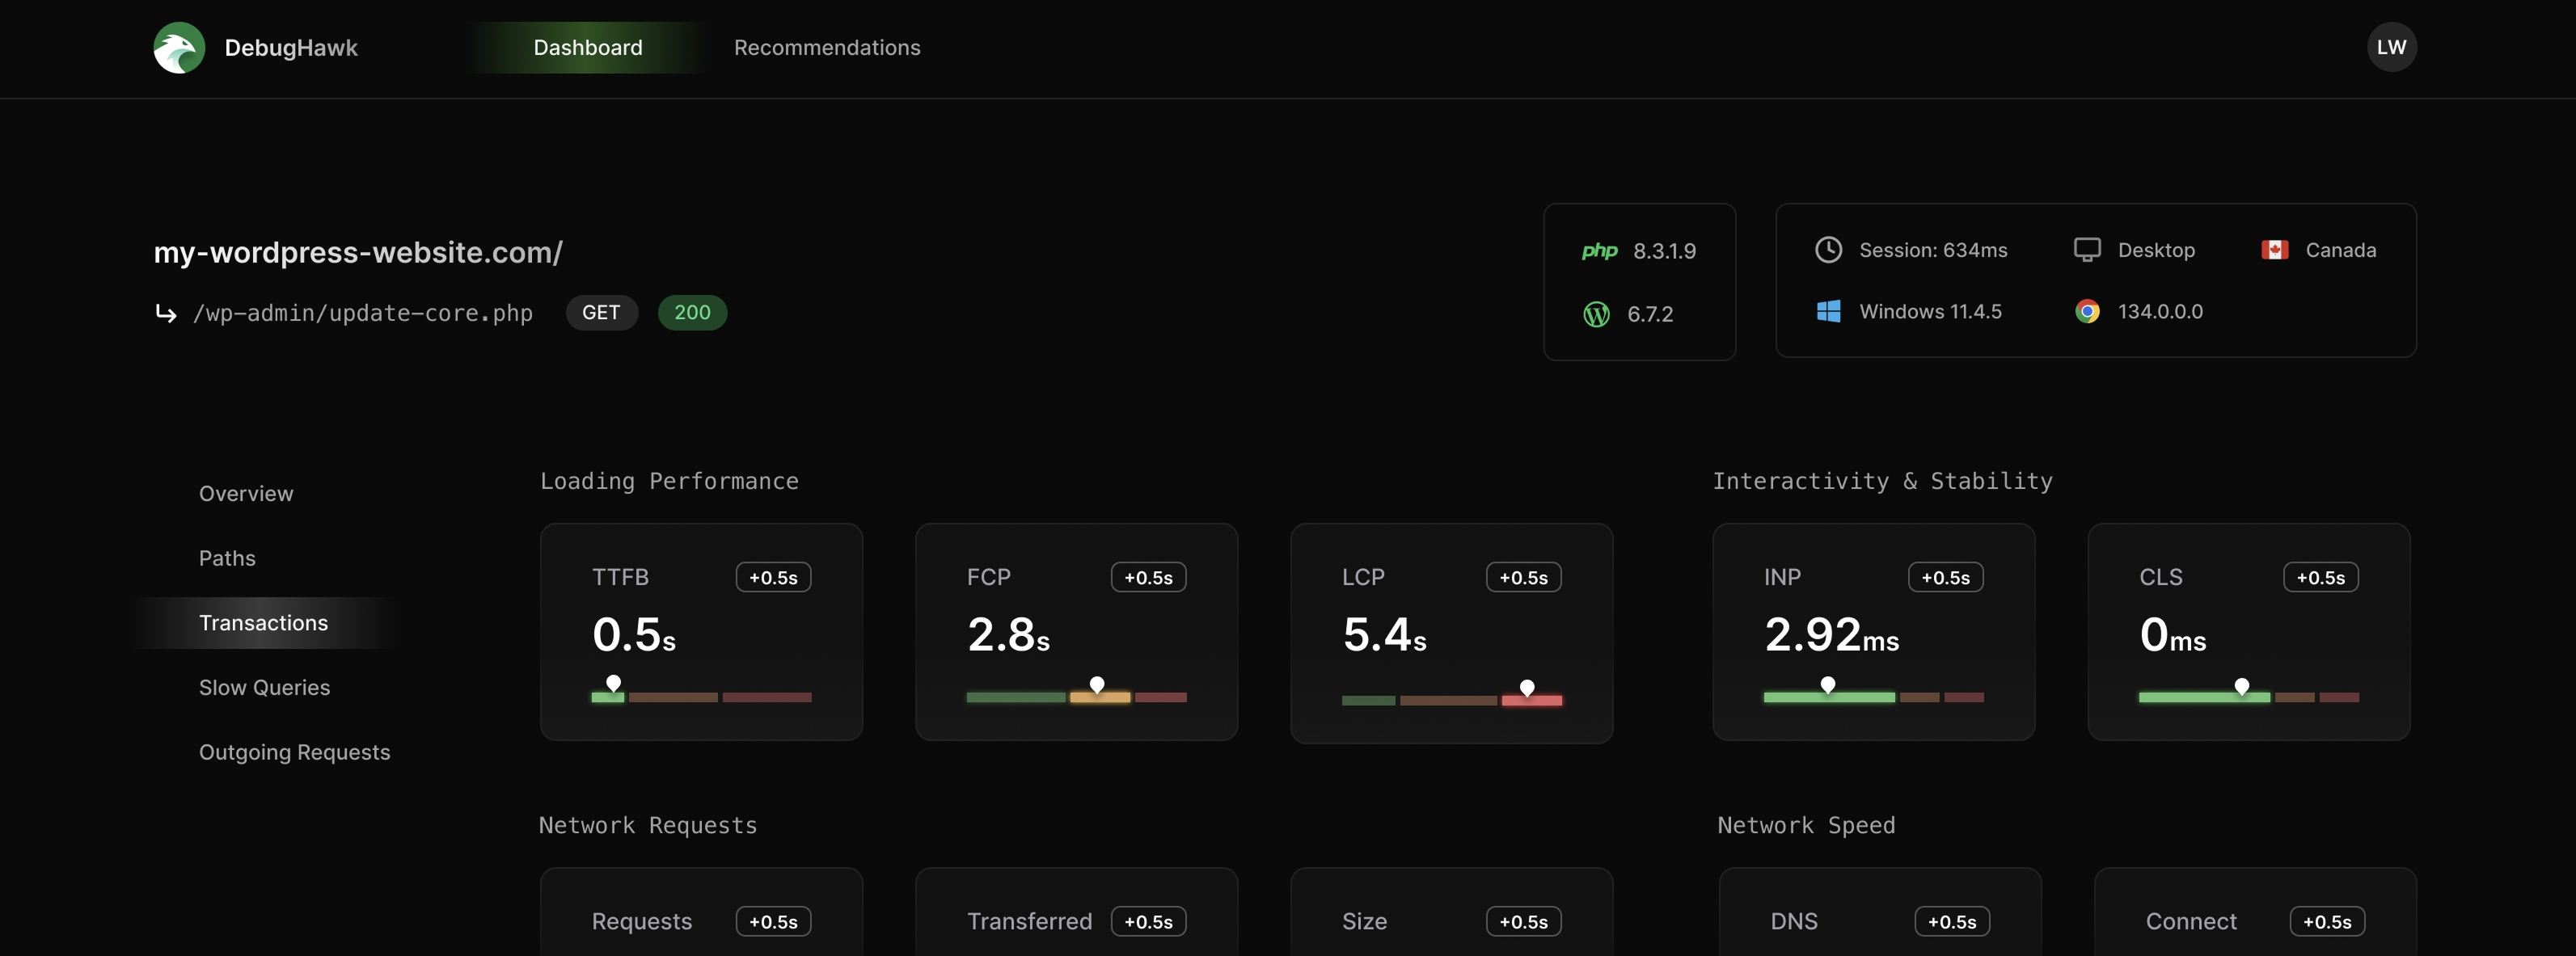The image size is (2576, 956).
Task: Click the Canada flag icon
Action: click(x=2274, y=250)
